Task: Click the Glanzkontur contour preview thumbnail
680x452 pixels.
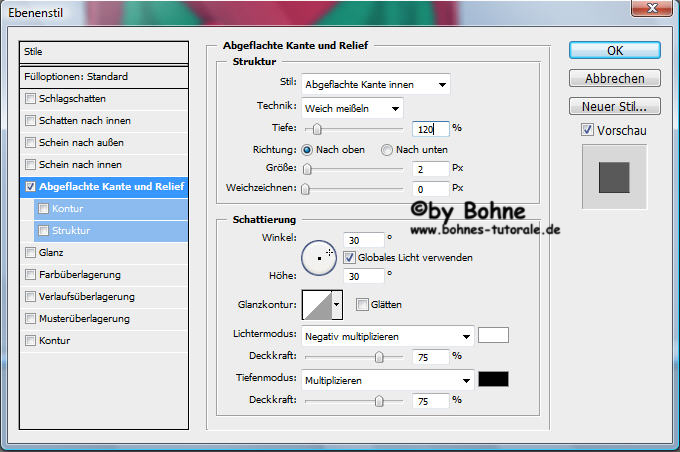Action: 316,304
